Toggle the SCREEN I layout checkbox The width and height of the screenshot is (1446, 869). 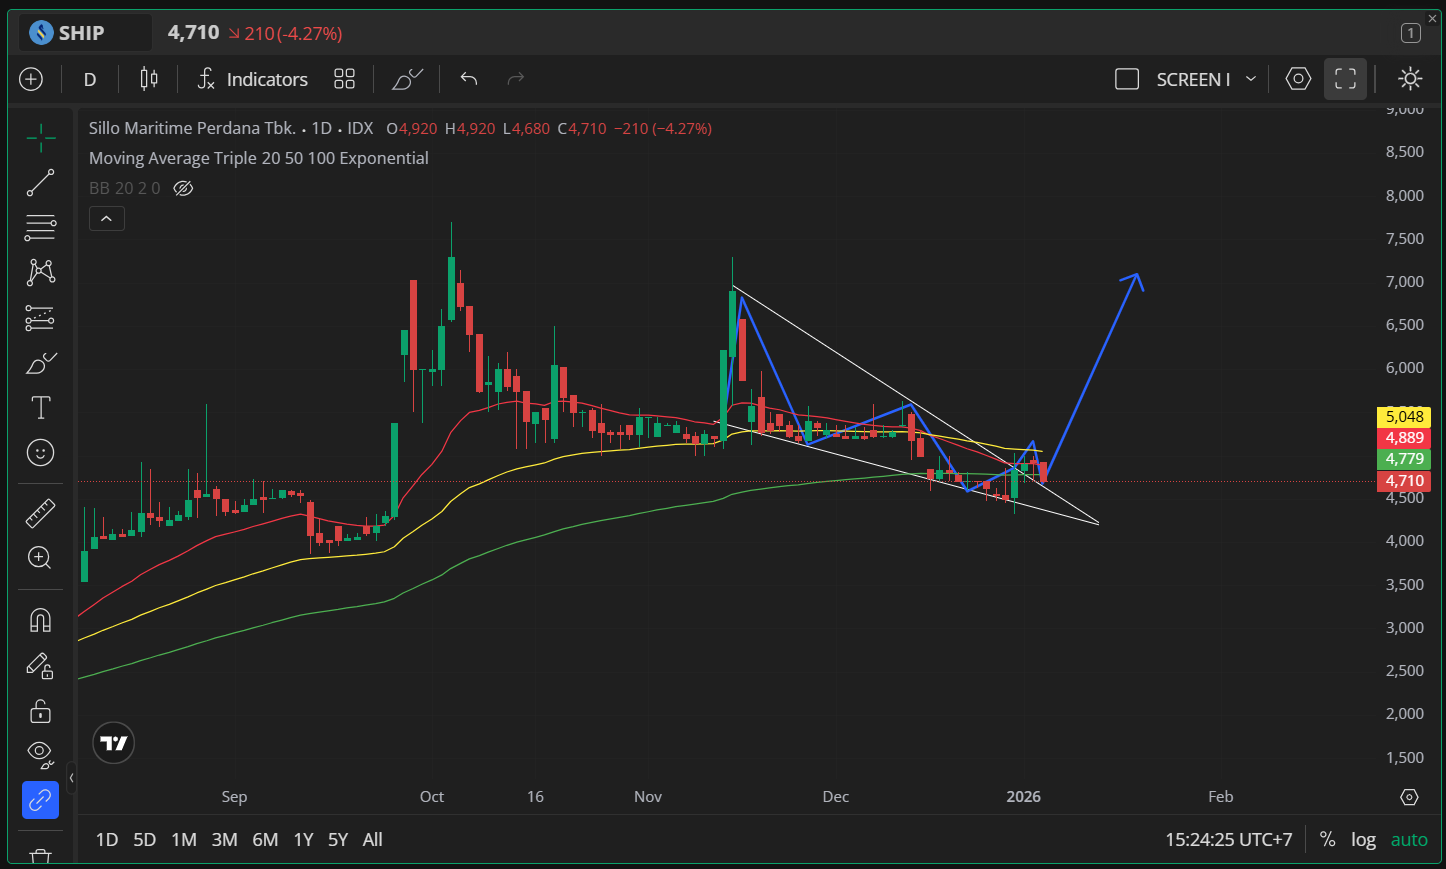(1127, 79)
